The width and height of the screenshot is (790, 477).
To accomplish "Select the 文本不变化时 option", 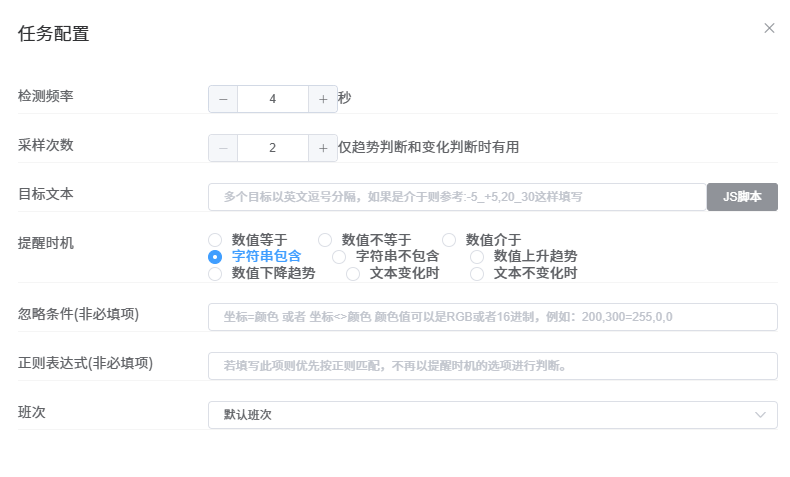I will 477,273.
